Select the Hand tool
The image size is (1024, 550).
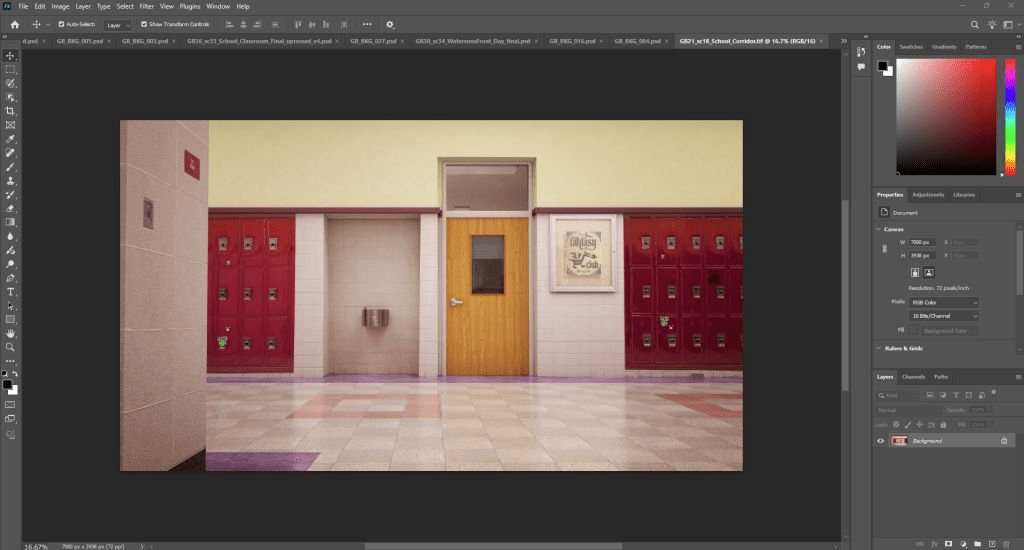tap(10, 334)
